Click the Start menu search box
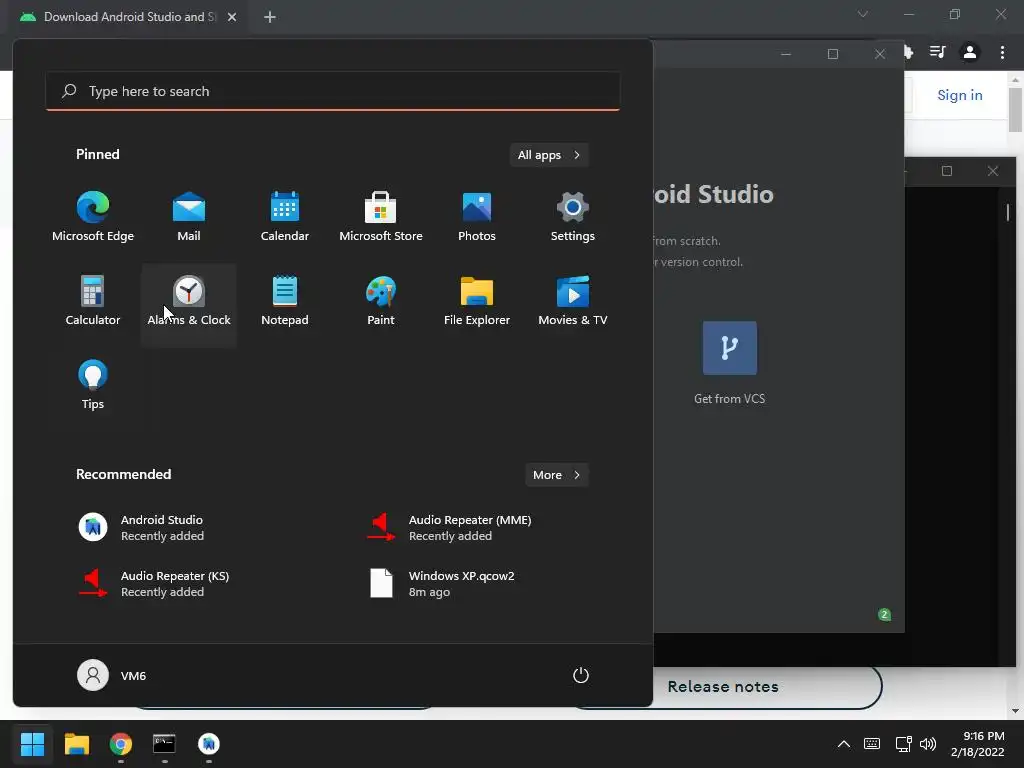 [333, 91]
